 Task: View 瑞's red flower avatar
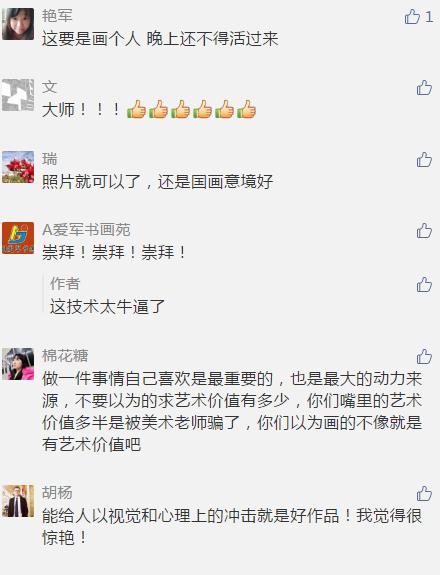point(18,167)
